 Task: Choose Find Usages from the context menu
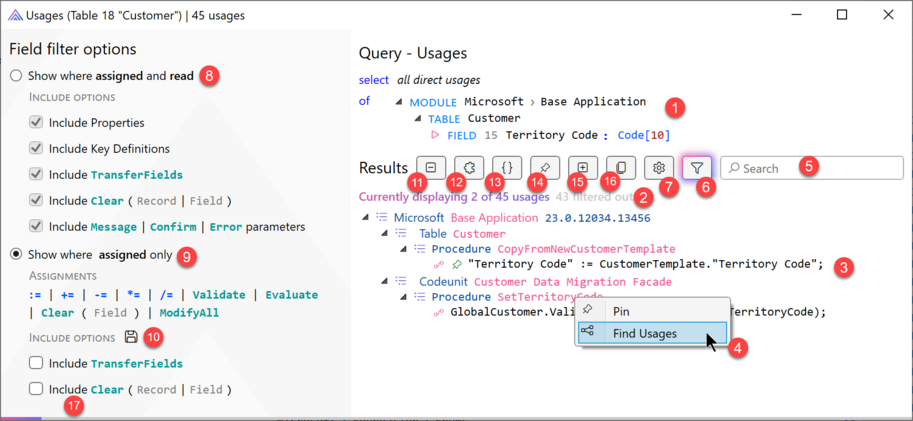652,333
